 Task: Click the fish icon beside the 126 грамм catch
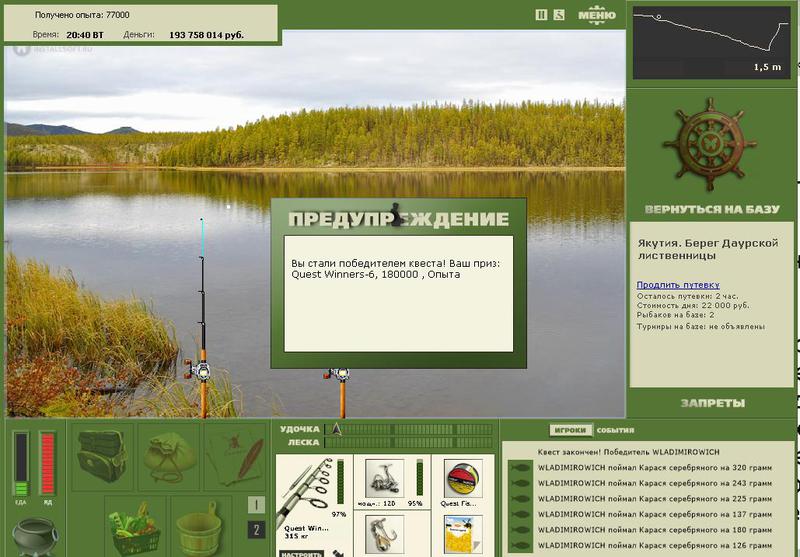click(x=520, y=545)
